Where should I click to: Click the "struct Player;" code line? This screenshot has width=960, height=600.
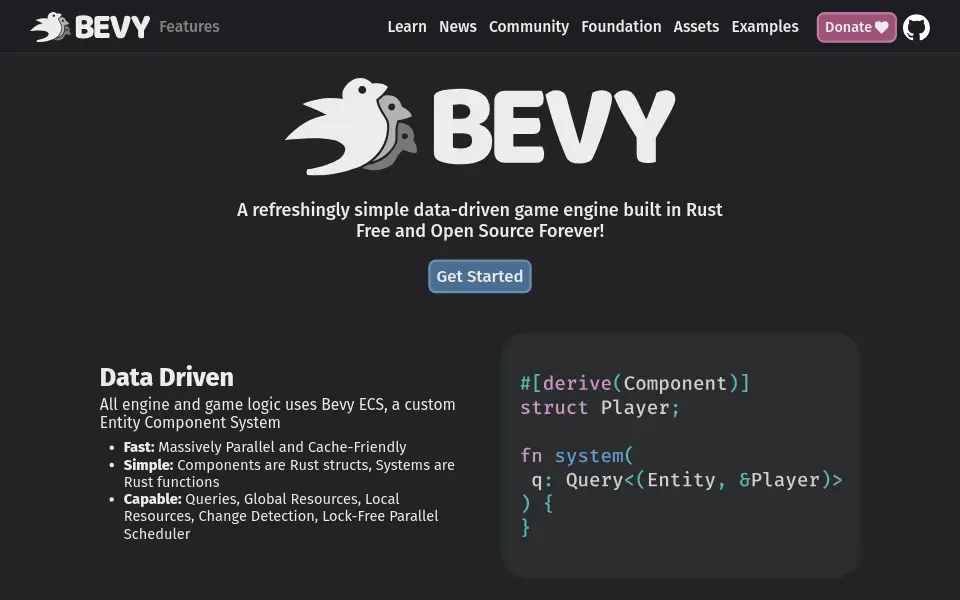(599, 408)
